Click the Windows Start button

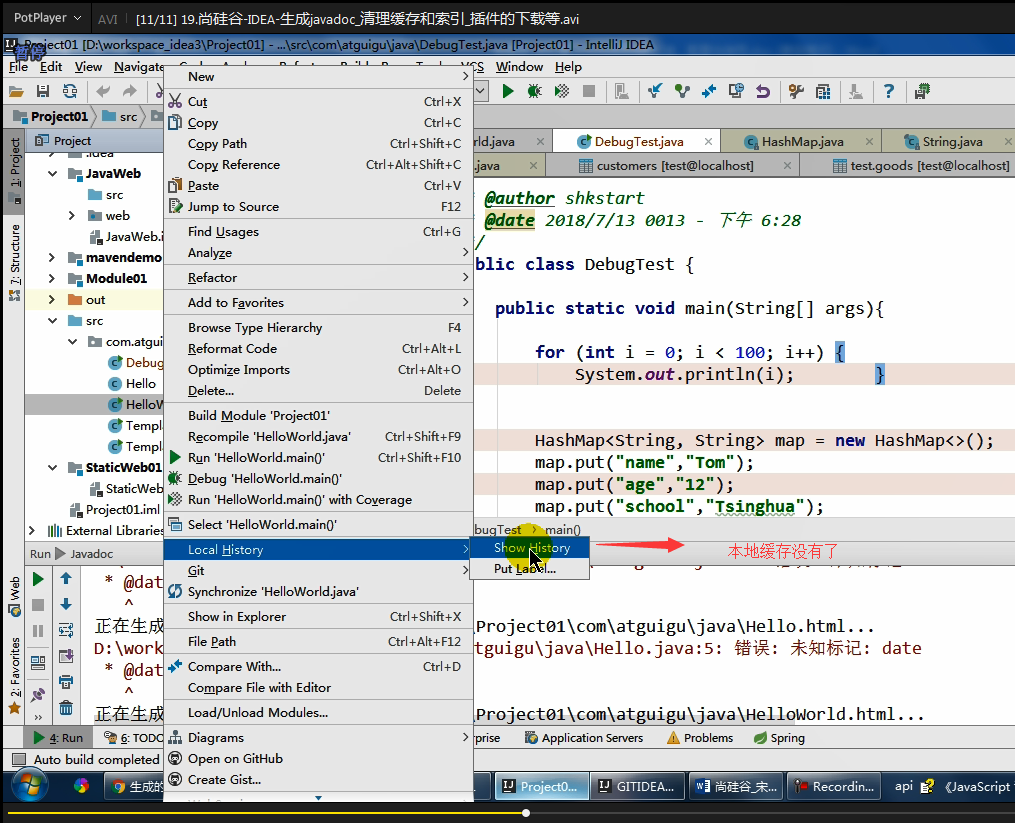(28, 786)
